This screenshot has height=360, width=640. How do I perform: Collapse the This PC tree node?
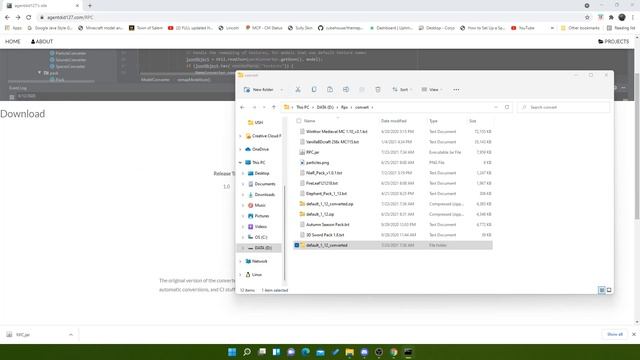[240, 162]
